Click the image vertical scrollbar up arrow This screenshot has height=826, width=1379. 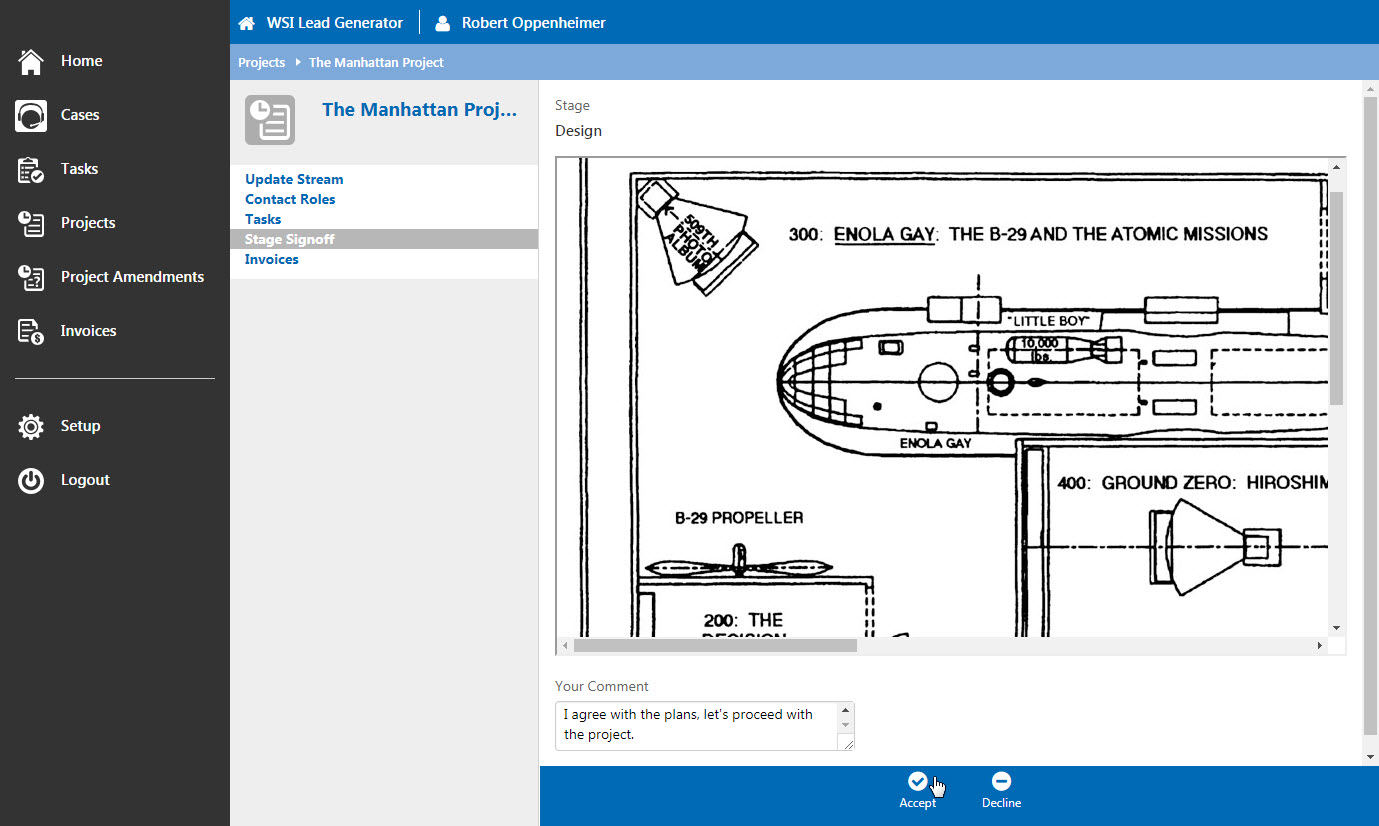1337,166
